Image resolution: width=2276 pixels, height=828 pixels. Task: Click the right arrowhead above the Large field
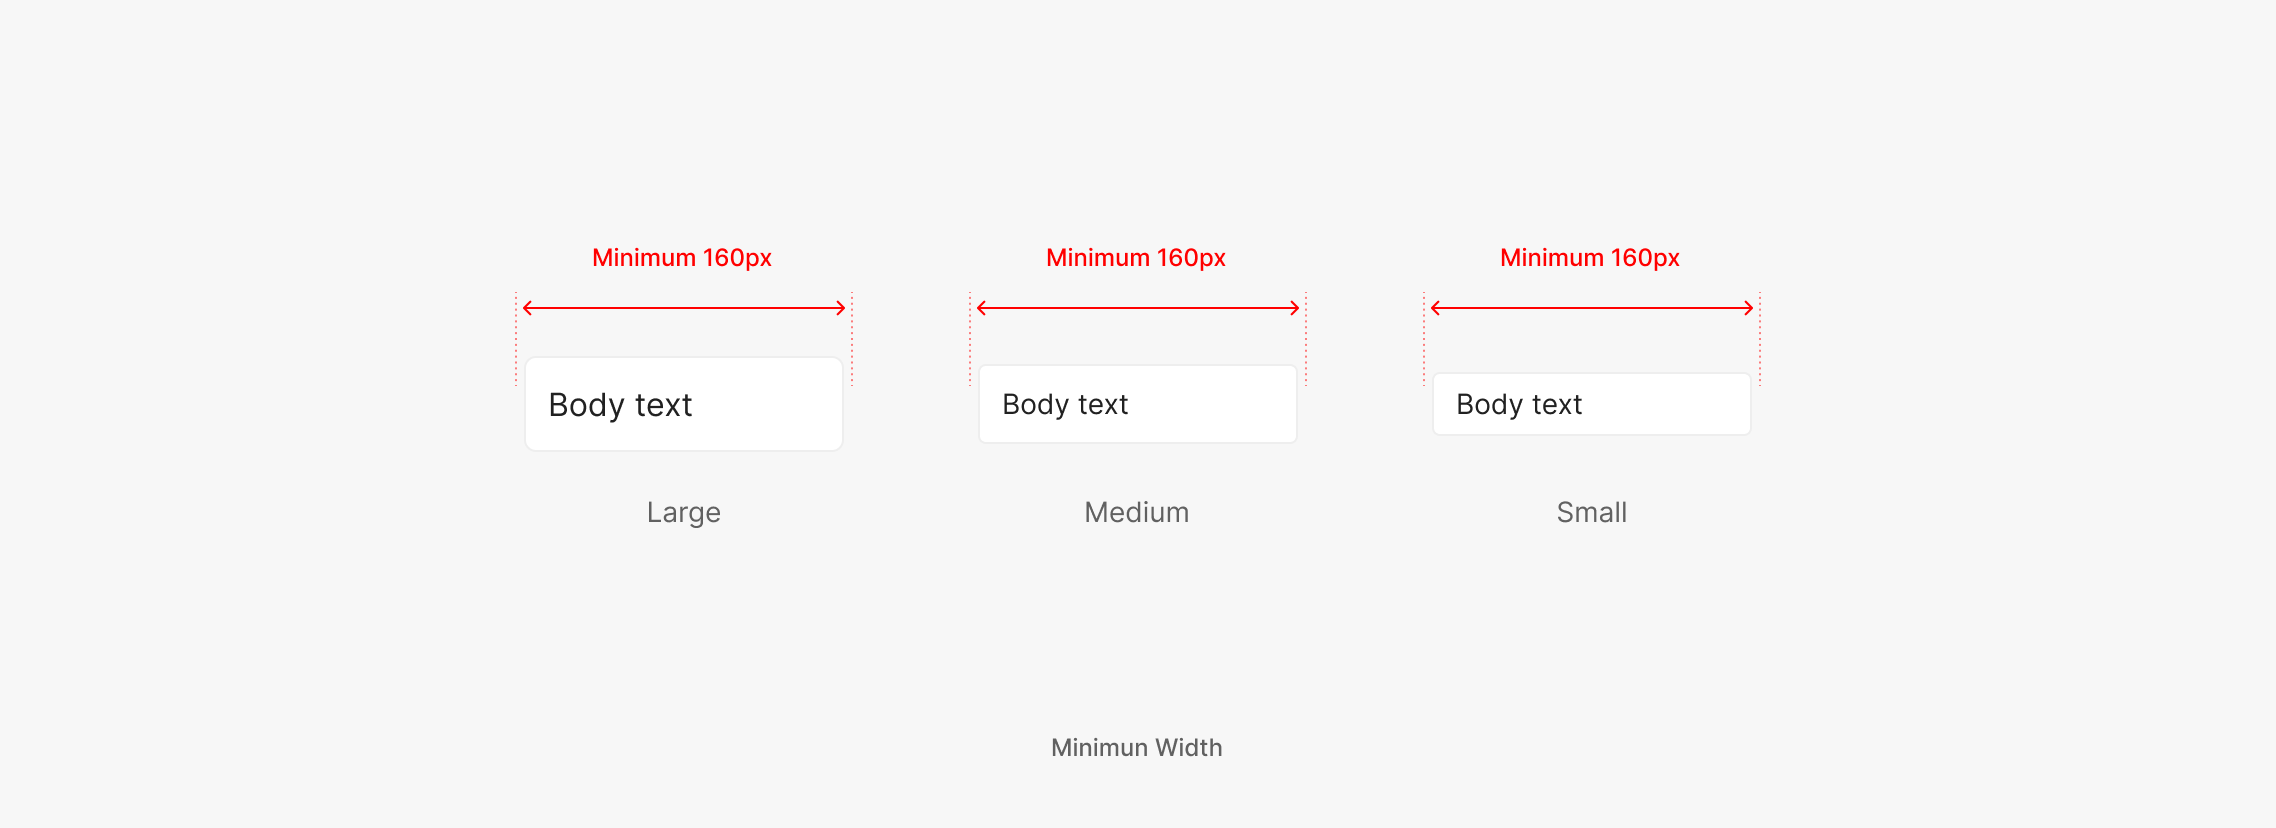842,308
